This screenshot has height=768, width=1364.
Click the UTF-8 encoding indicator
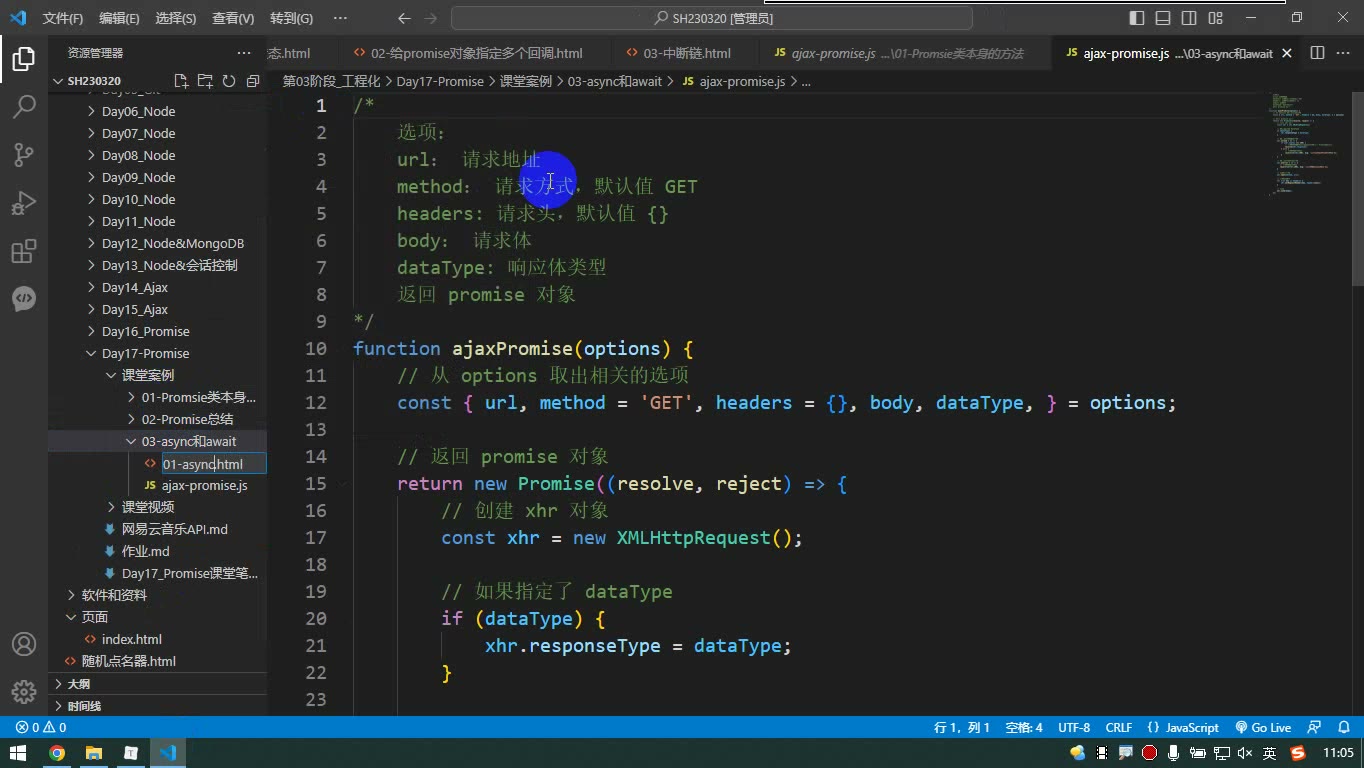point(1074,727)
